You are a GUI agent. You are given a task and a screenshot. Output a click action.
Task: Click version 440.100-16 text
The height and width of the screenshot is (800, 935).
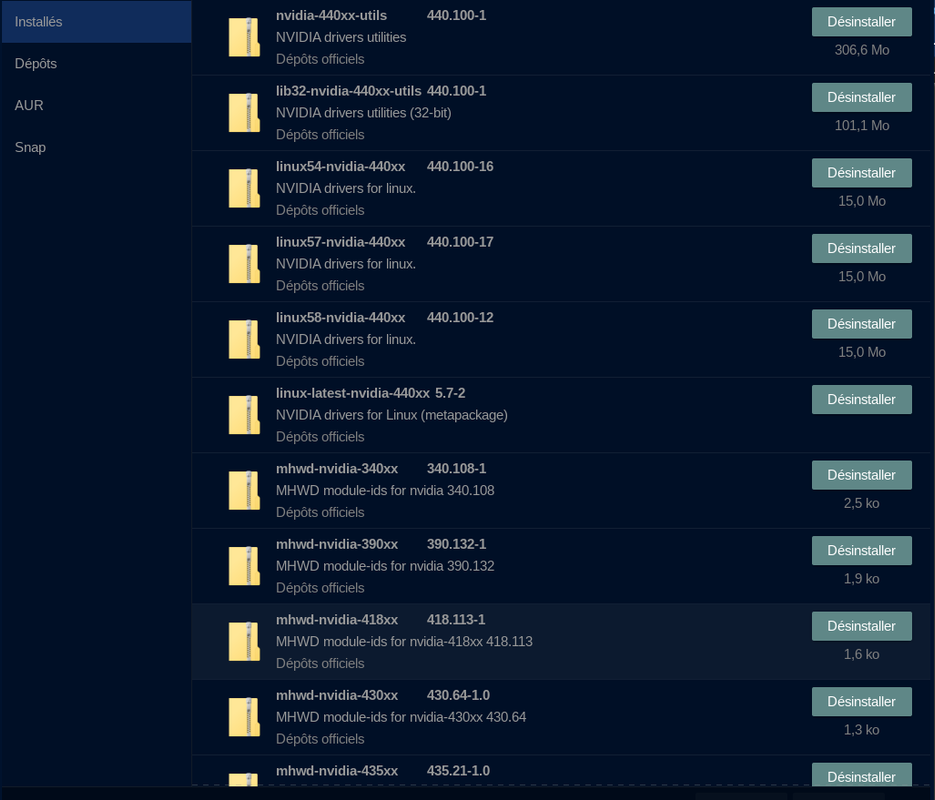[460, 166]
